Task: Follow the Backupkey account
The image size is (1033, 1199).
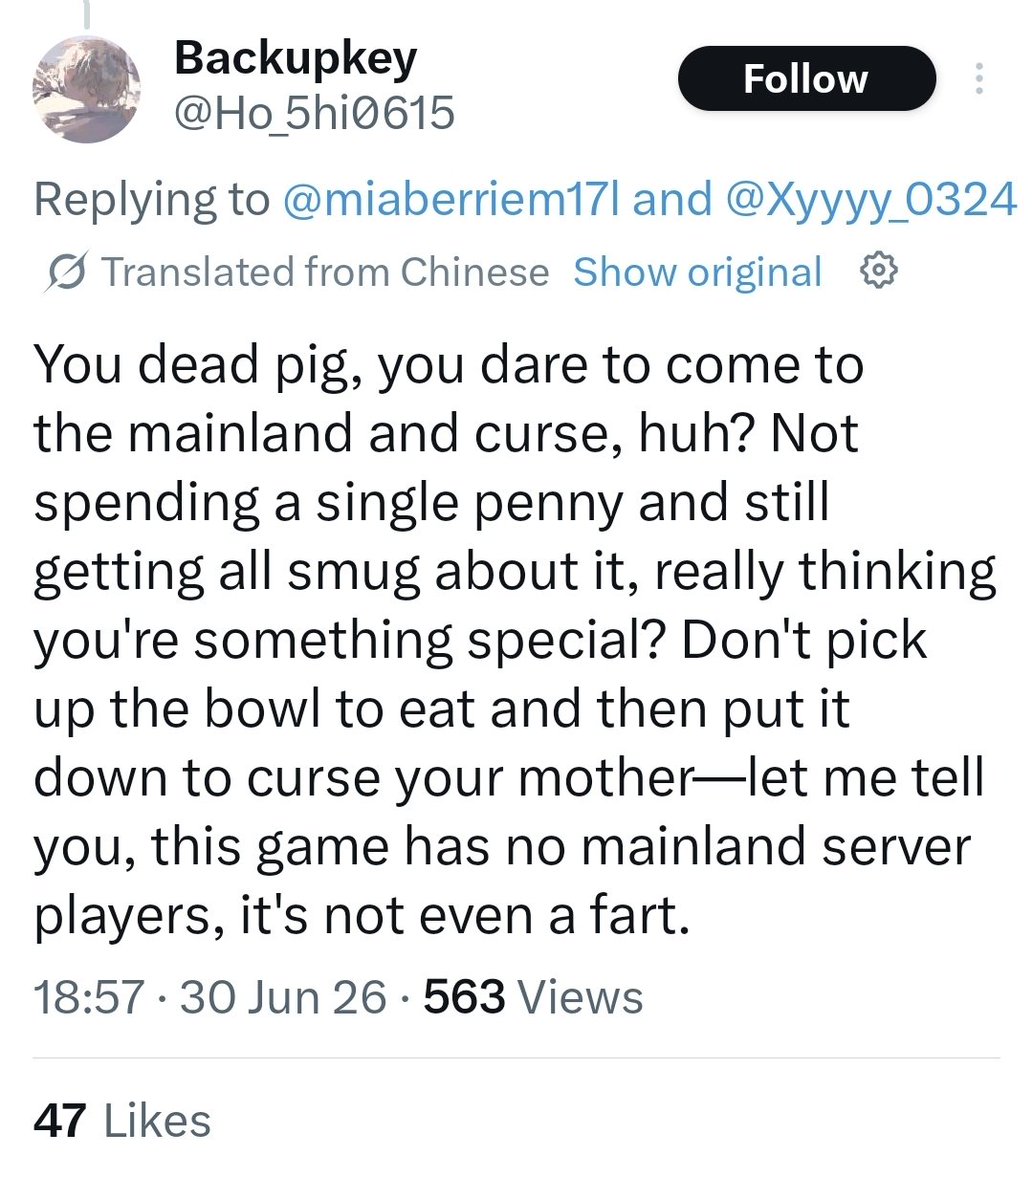Action: [806, 79]
